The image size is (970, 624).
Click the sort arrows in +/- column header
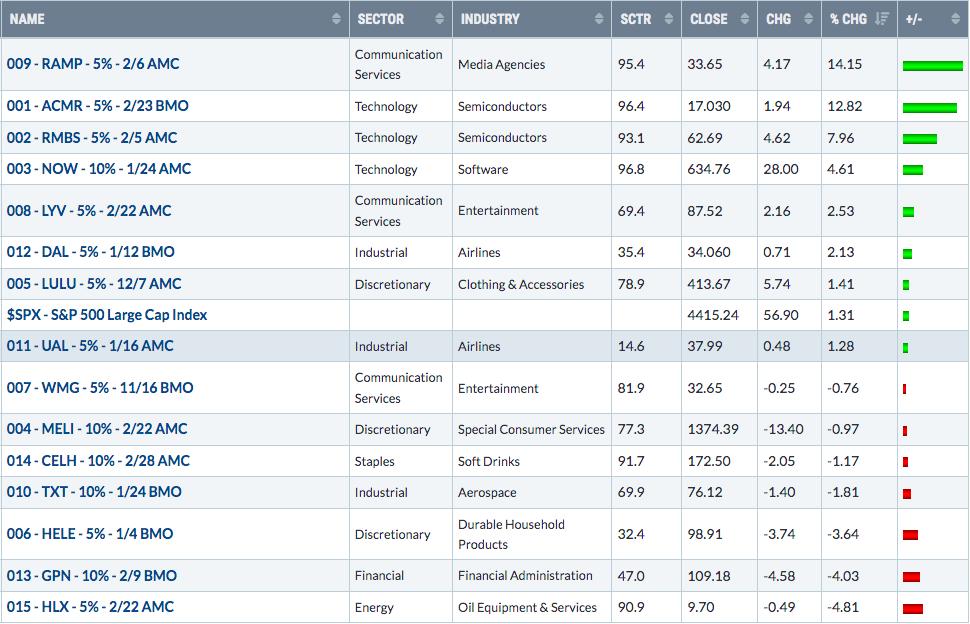[x=955, y=19]
